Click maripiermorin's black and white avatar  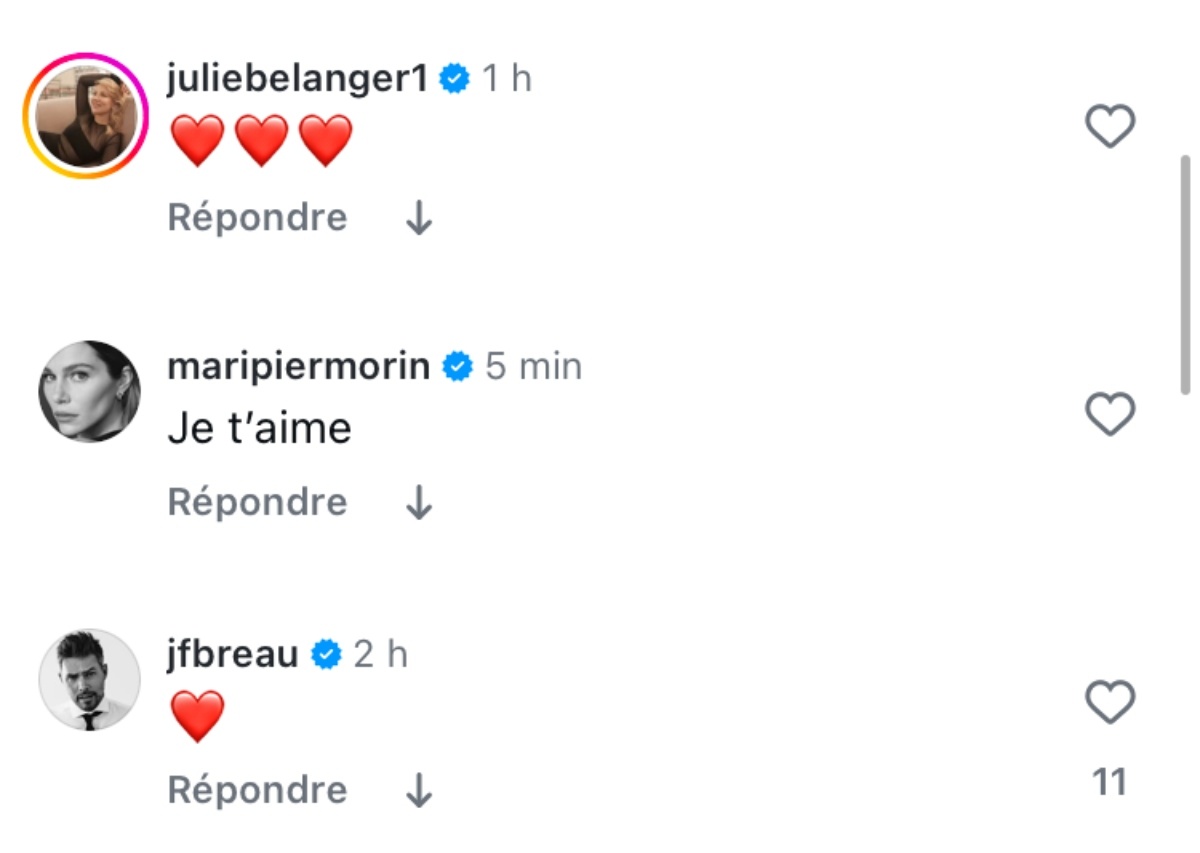pyautogui.click(x=90, y=391)
